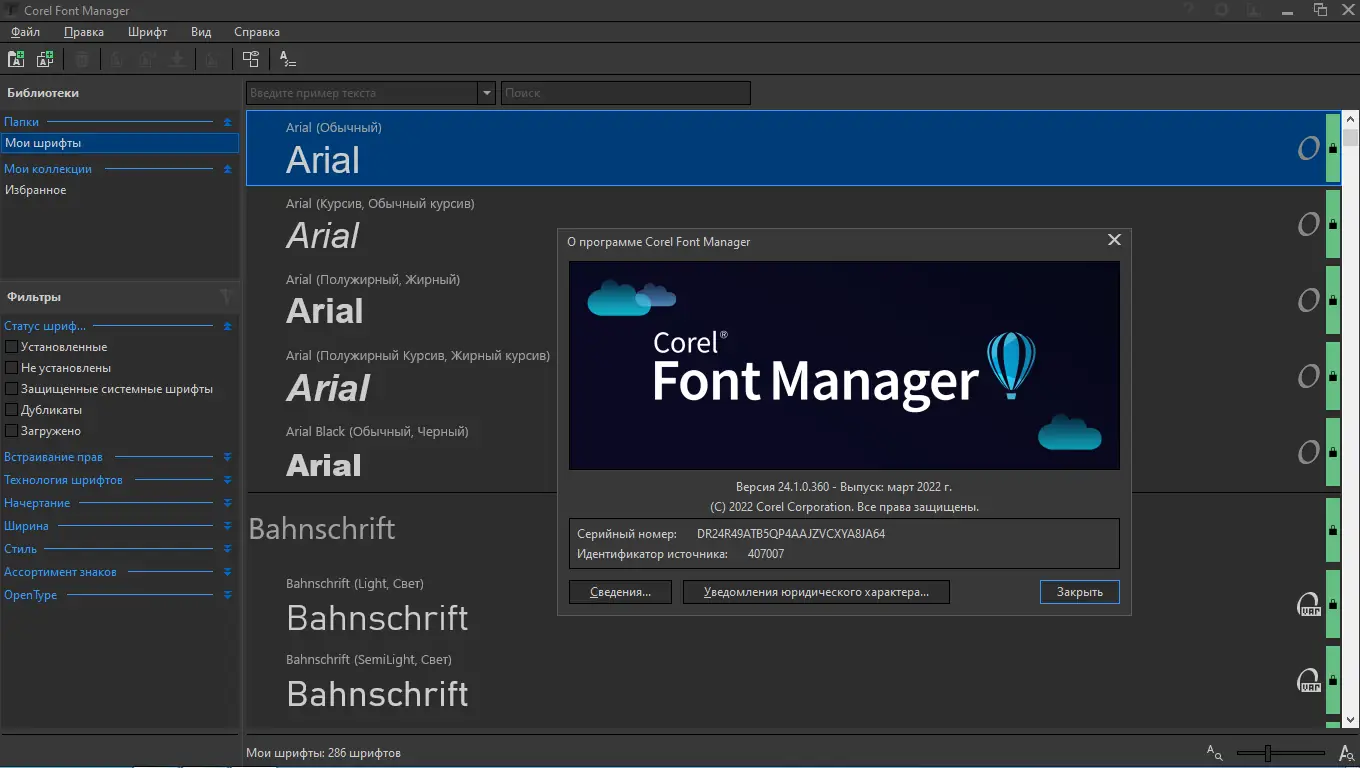
Task: Click the Поиск search field
Action: [625, 93]
